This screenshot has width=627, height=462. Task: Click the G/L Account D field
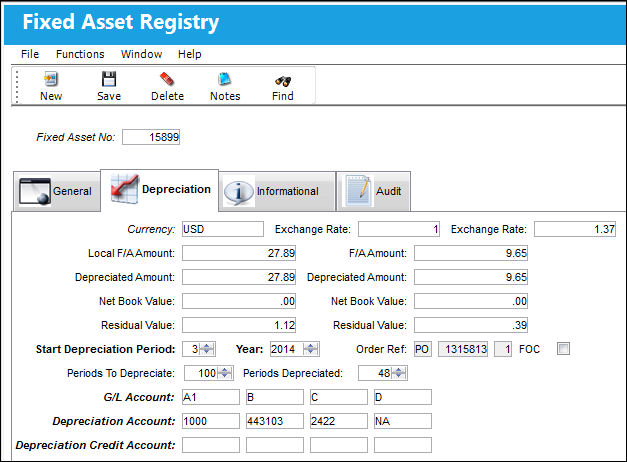[x=403, y=397]
